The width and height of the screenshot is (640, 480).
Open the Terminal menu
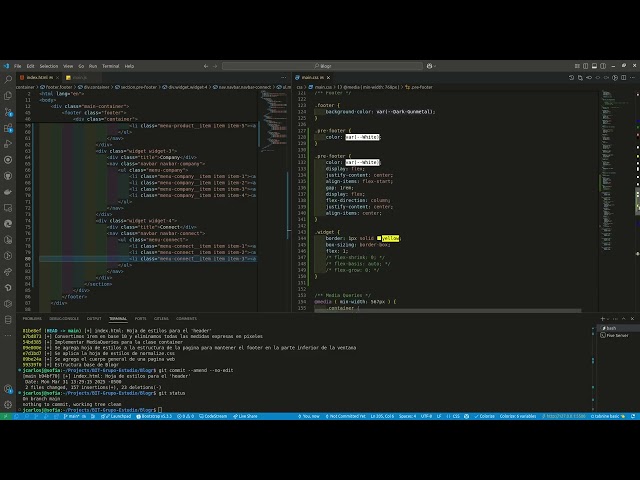click(111, 66)
